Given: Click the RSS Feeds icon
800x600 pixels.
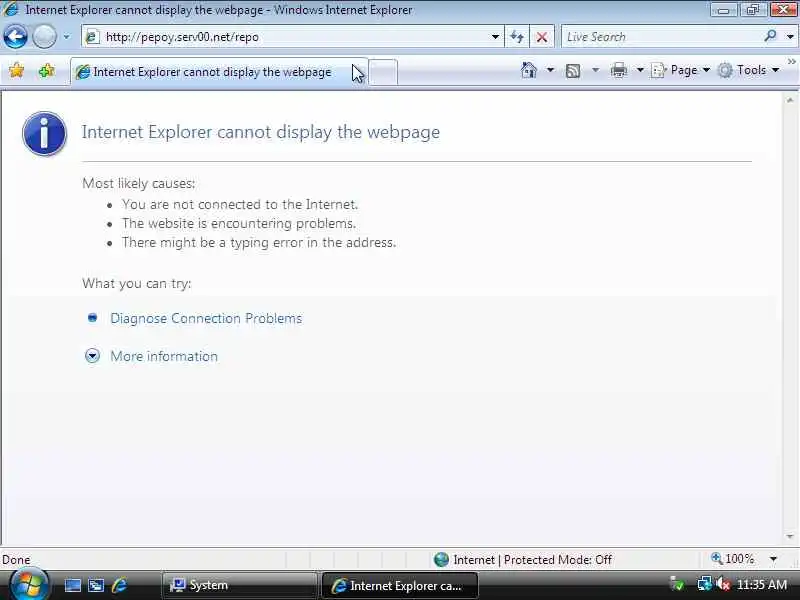Looking at the screenshot, I should [x=573, y=70].
